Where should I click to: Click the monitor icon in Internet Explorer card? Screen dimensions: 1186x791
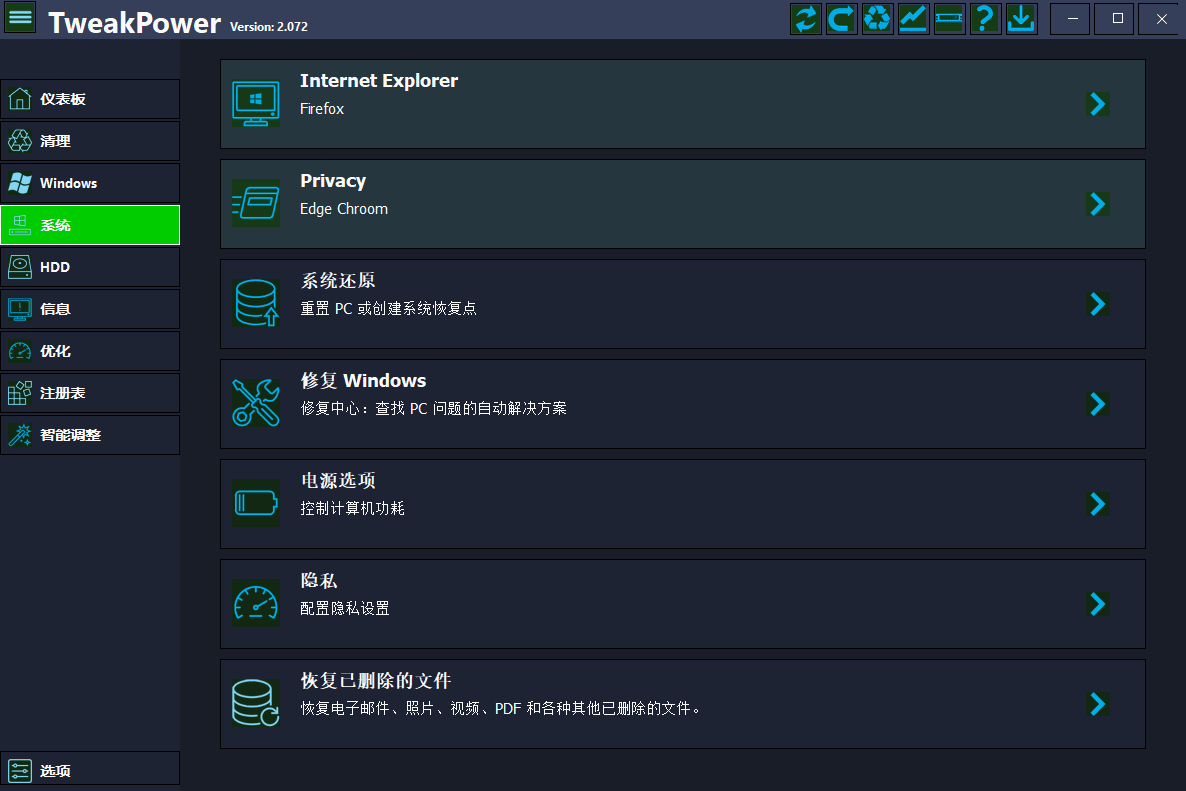(x=256, y=104)
